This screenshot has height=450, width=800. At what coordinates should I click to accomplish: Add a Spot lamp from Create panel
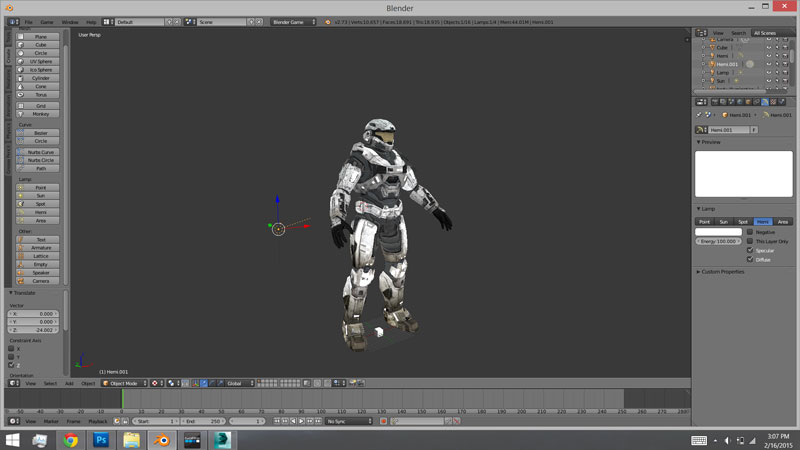[x=38, y=204]
